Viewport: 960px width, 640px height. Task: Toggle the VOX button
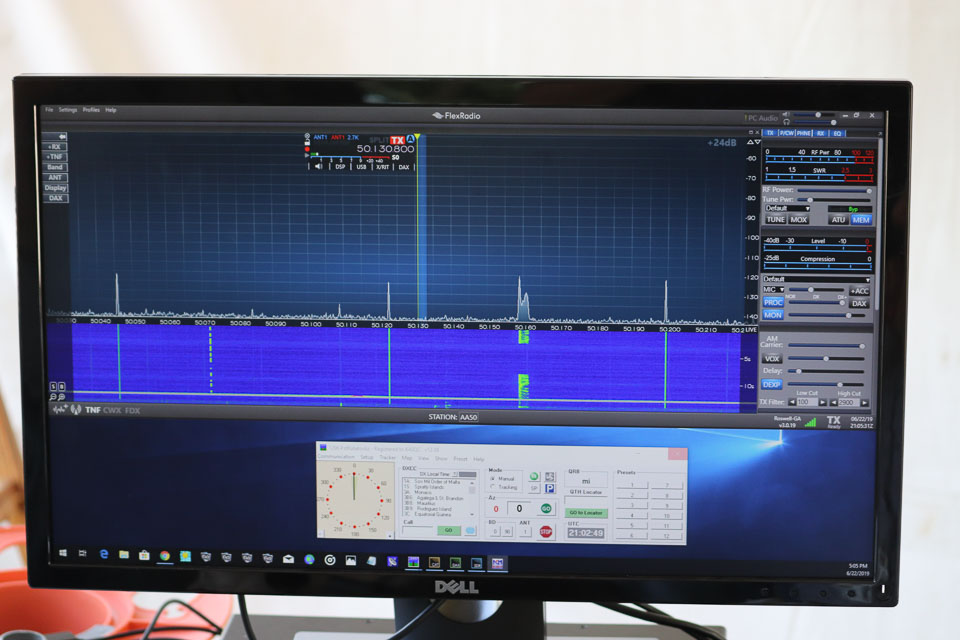pos(772,358)
